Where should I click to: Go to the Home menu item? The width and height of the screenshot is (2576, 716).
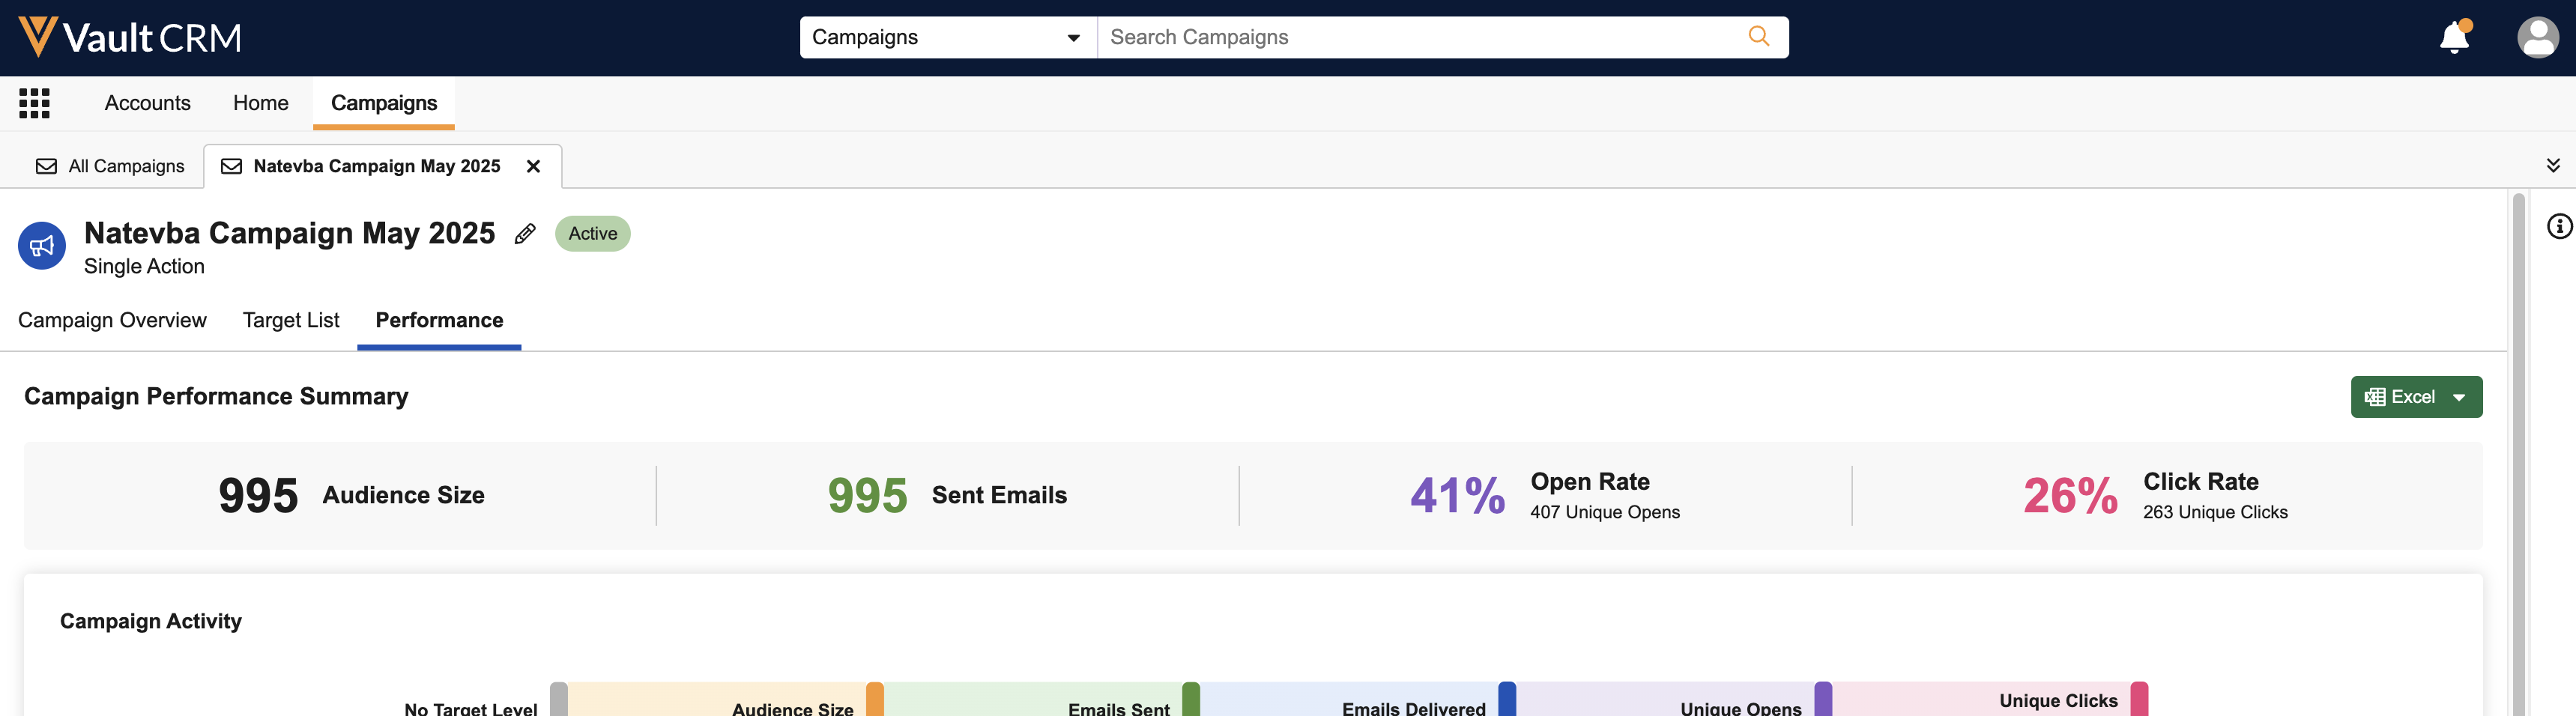260,103
